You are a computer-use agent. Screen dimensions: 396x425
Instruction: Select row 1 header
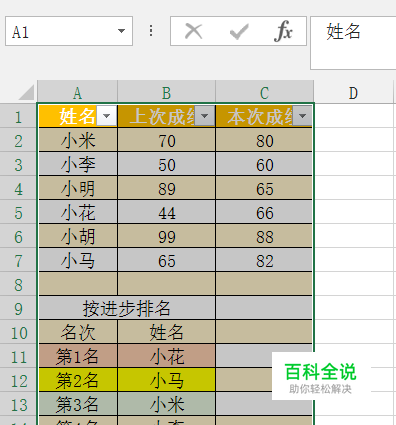18,117
